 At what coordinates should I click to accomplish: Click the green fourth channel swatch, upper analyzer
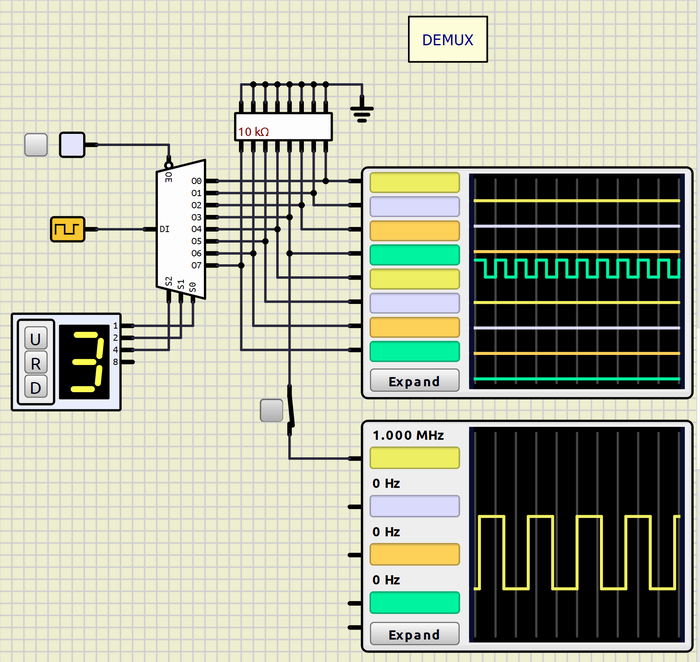pyautogui.click(x=414, y=255)
